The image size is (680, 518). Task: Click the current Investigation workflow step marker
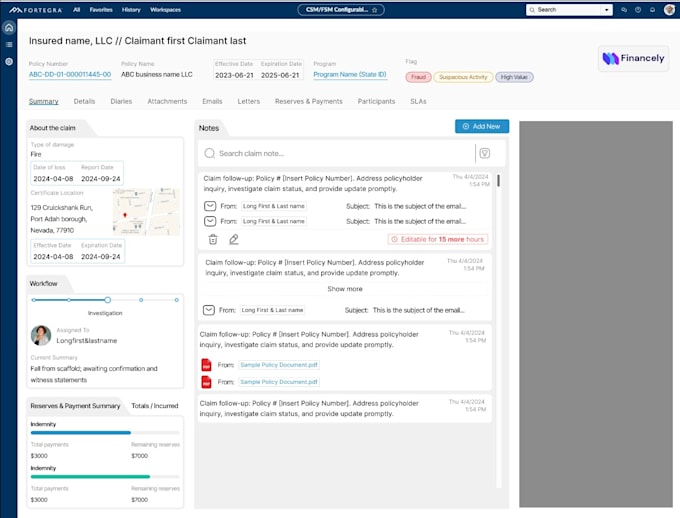coord(108,299)
